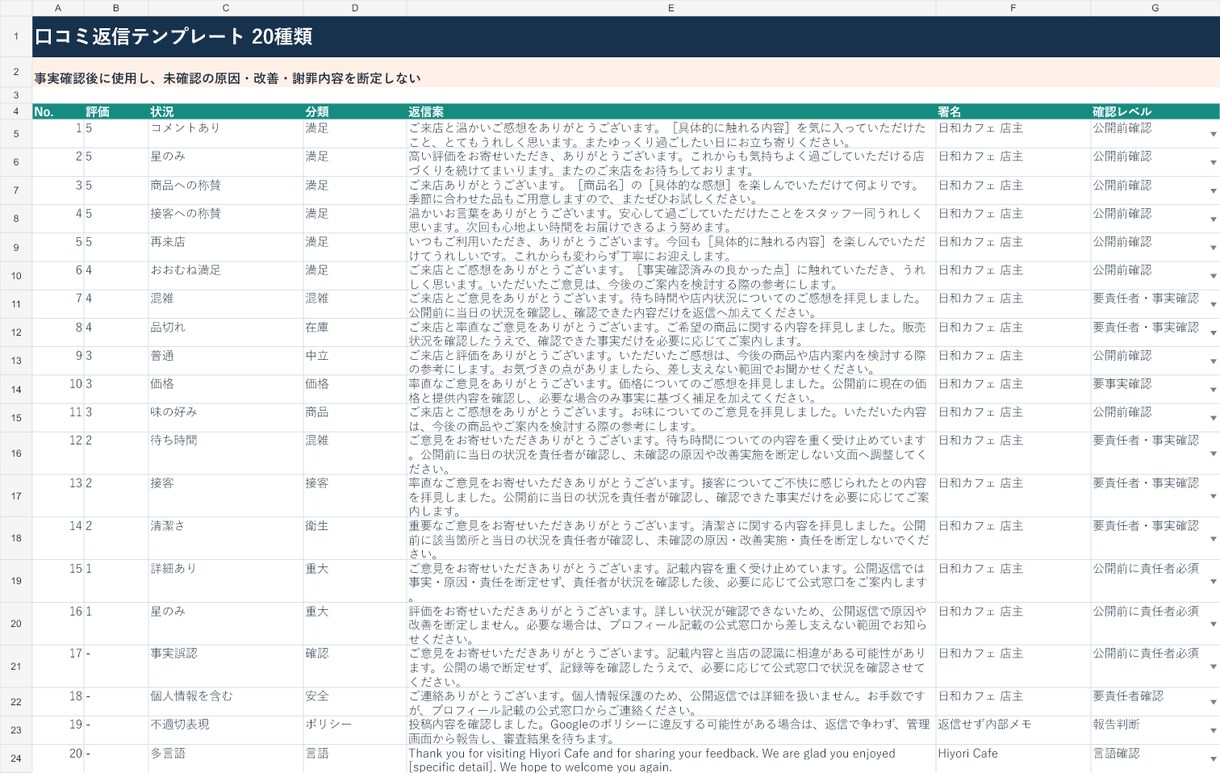
Task: Select the 事実誤認 cell
Action: 226,667
